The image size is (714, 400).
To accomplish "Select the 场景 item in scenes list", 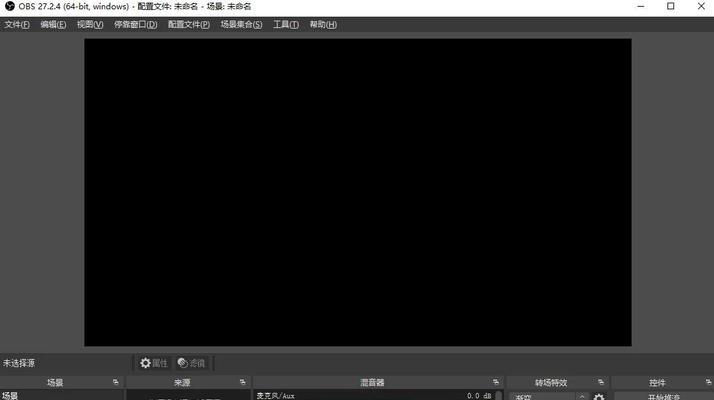I will pyautogui.click(x=61, y=395).
